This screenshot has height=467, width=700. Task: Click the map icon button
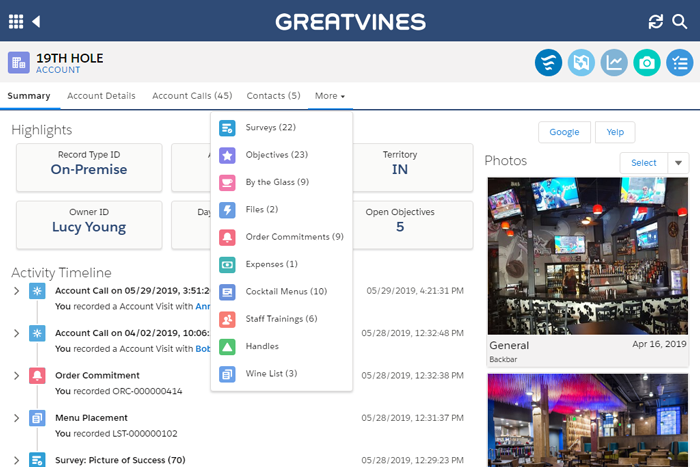581,63
